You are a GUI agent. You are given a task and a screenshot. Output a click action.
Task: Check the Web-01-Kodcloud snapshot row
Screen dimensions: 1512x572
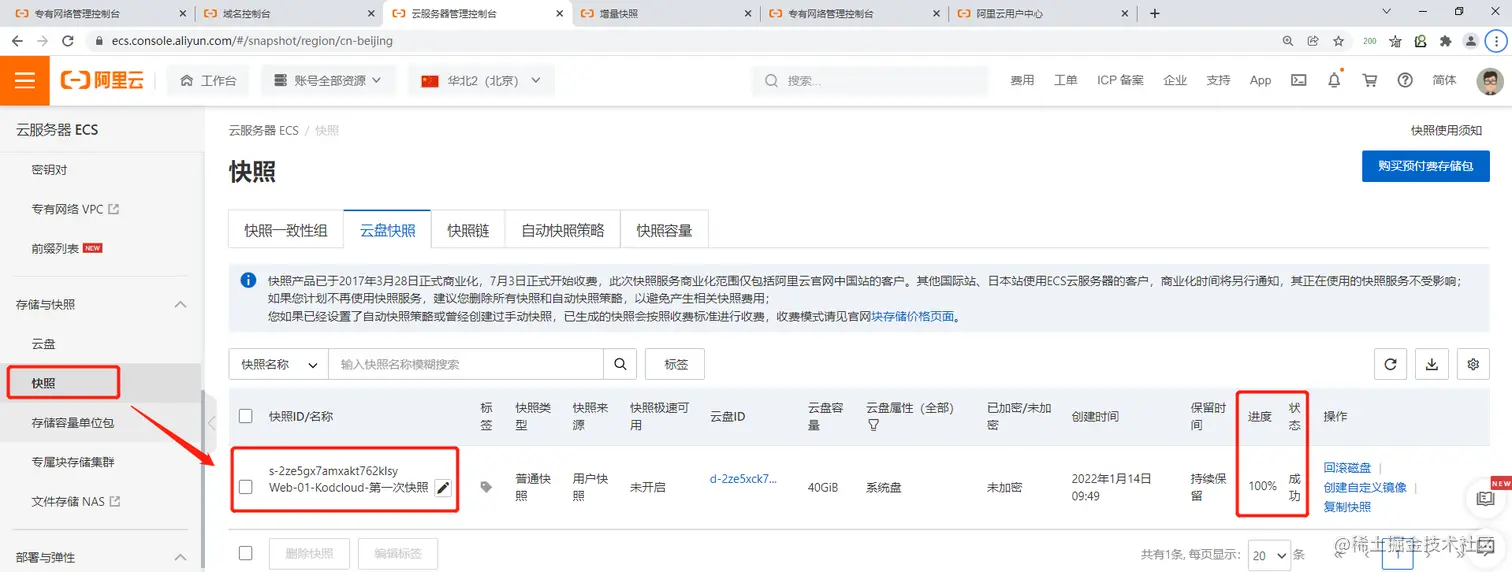246,487
